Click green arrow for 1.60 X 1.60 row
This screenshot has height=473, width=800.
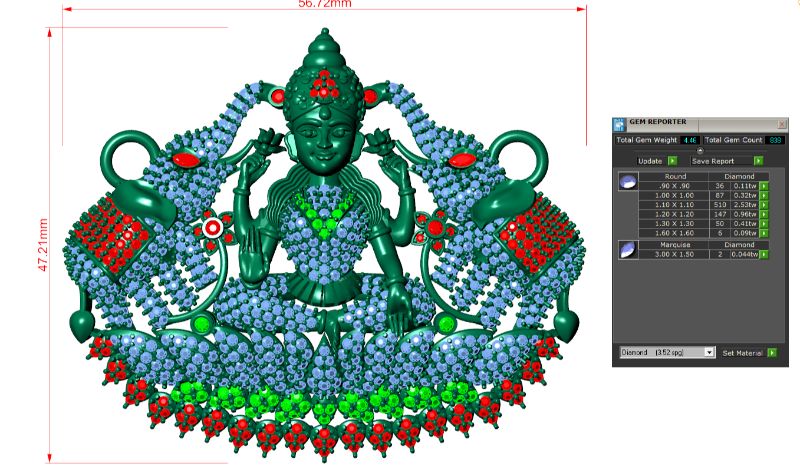point(763,235)
